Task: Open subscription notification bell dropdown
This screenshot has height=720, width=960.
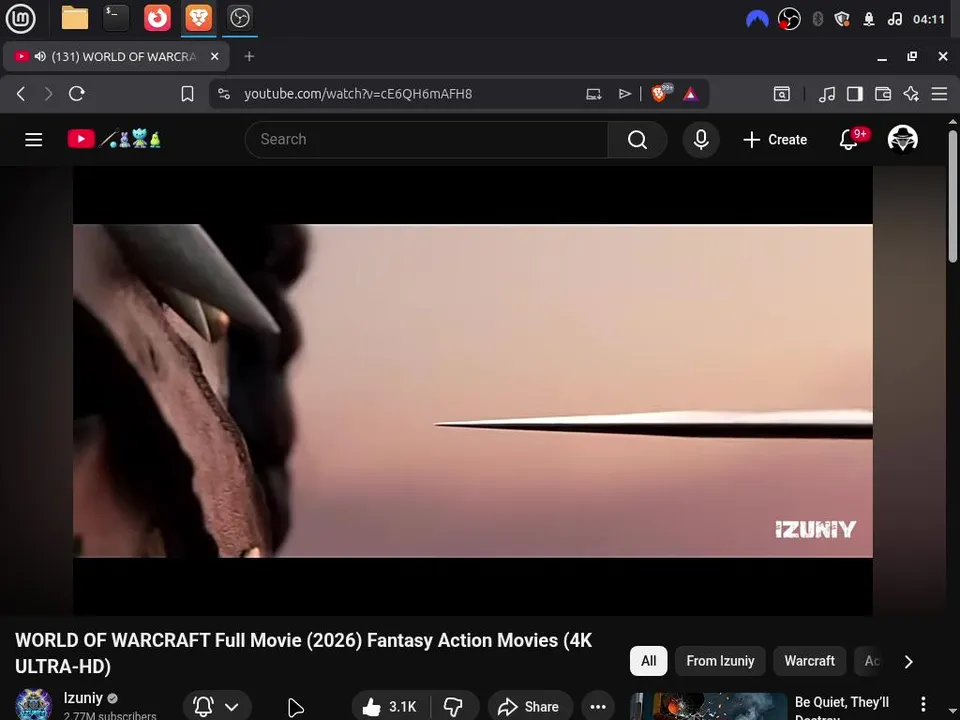Action: 217,707
